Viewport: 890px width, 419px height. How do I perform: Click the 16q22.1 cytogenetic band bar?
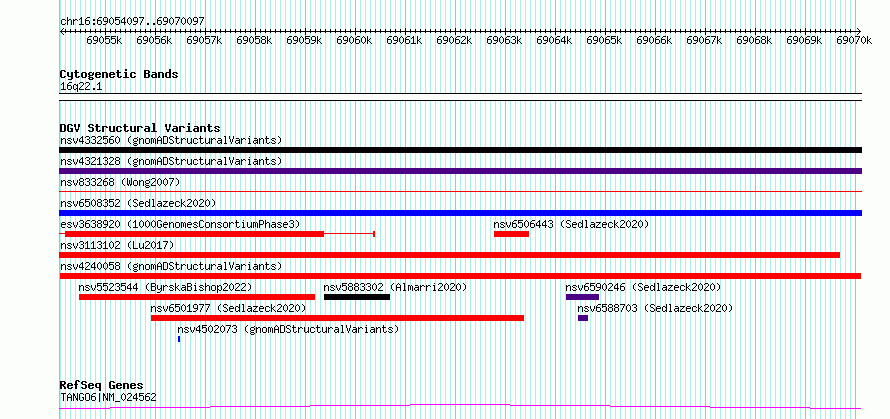460,97
